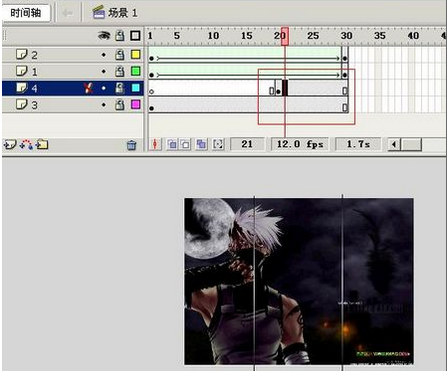
Task: Click the magenta outline swatch of layer 3
Action: click(x=135, y=105)
